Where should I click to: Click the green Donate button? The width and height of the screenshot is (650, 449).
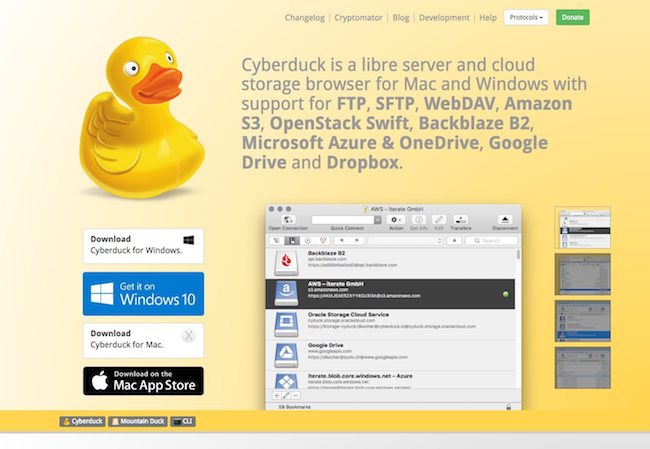pyautogui.click(x=572, y=17)
